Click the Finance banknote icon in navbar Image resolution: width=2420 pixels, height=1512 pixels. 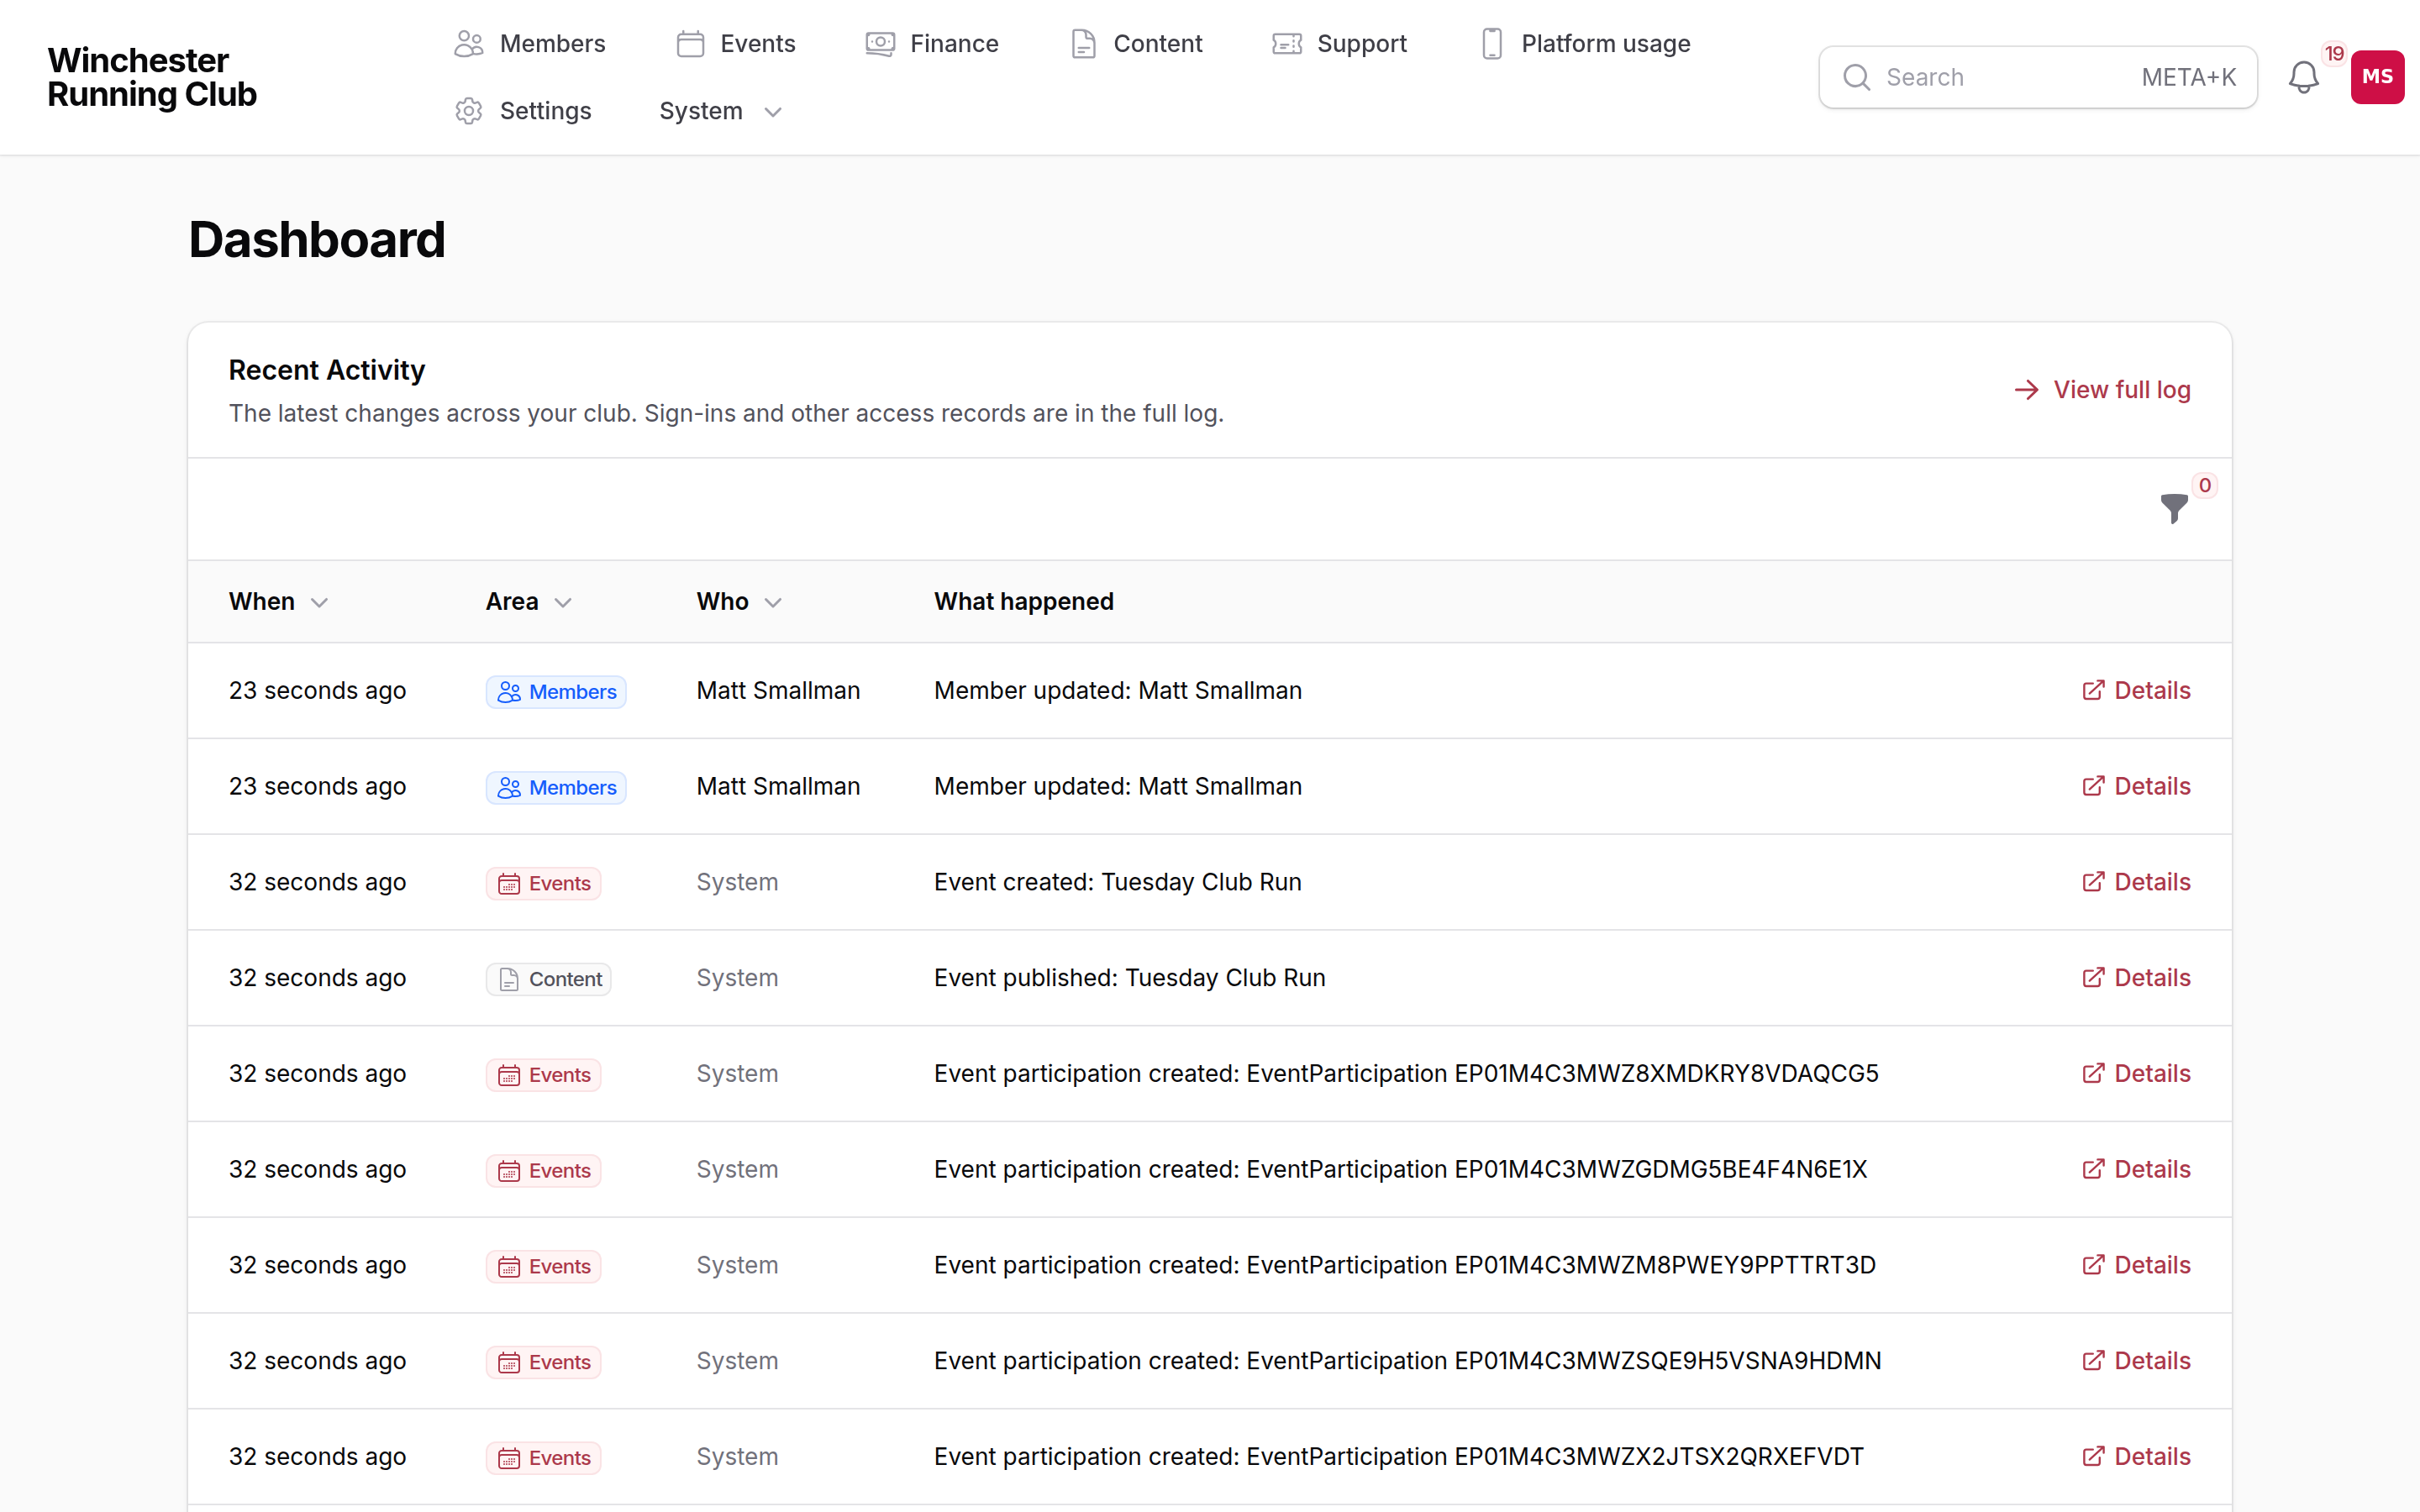(x=880, y=44)
